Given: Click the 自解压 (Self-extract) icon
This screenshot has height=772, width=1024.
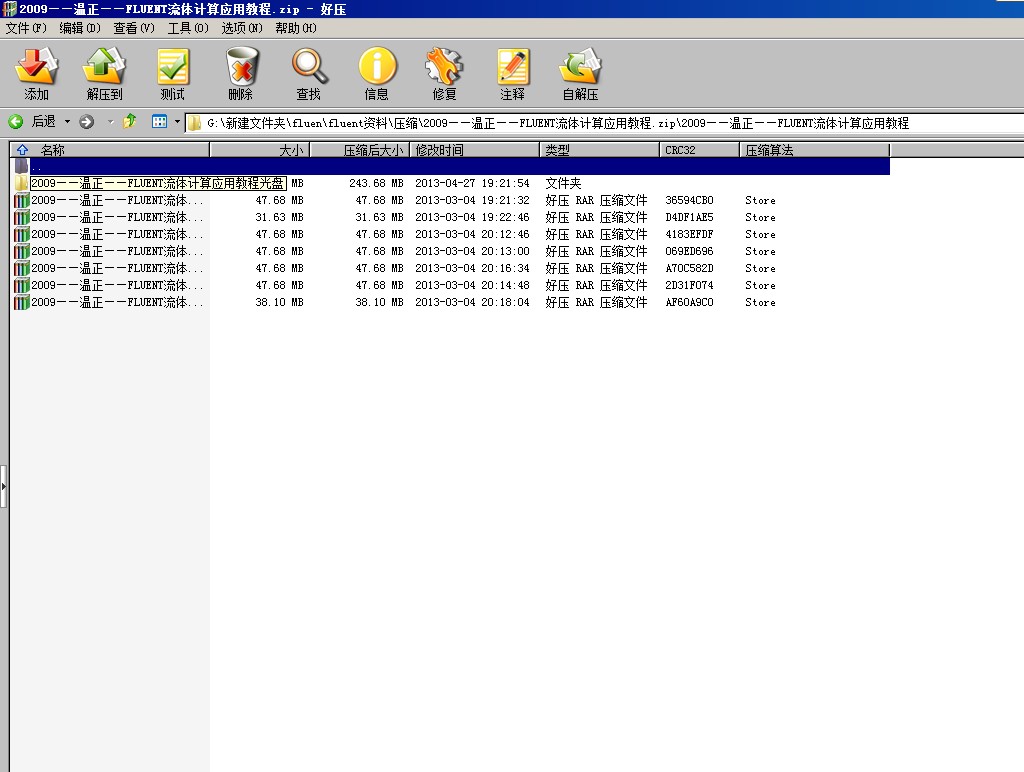Looking at the screenshot, I should click(580, 75).
